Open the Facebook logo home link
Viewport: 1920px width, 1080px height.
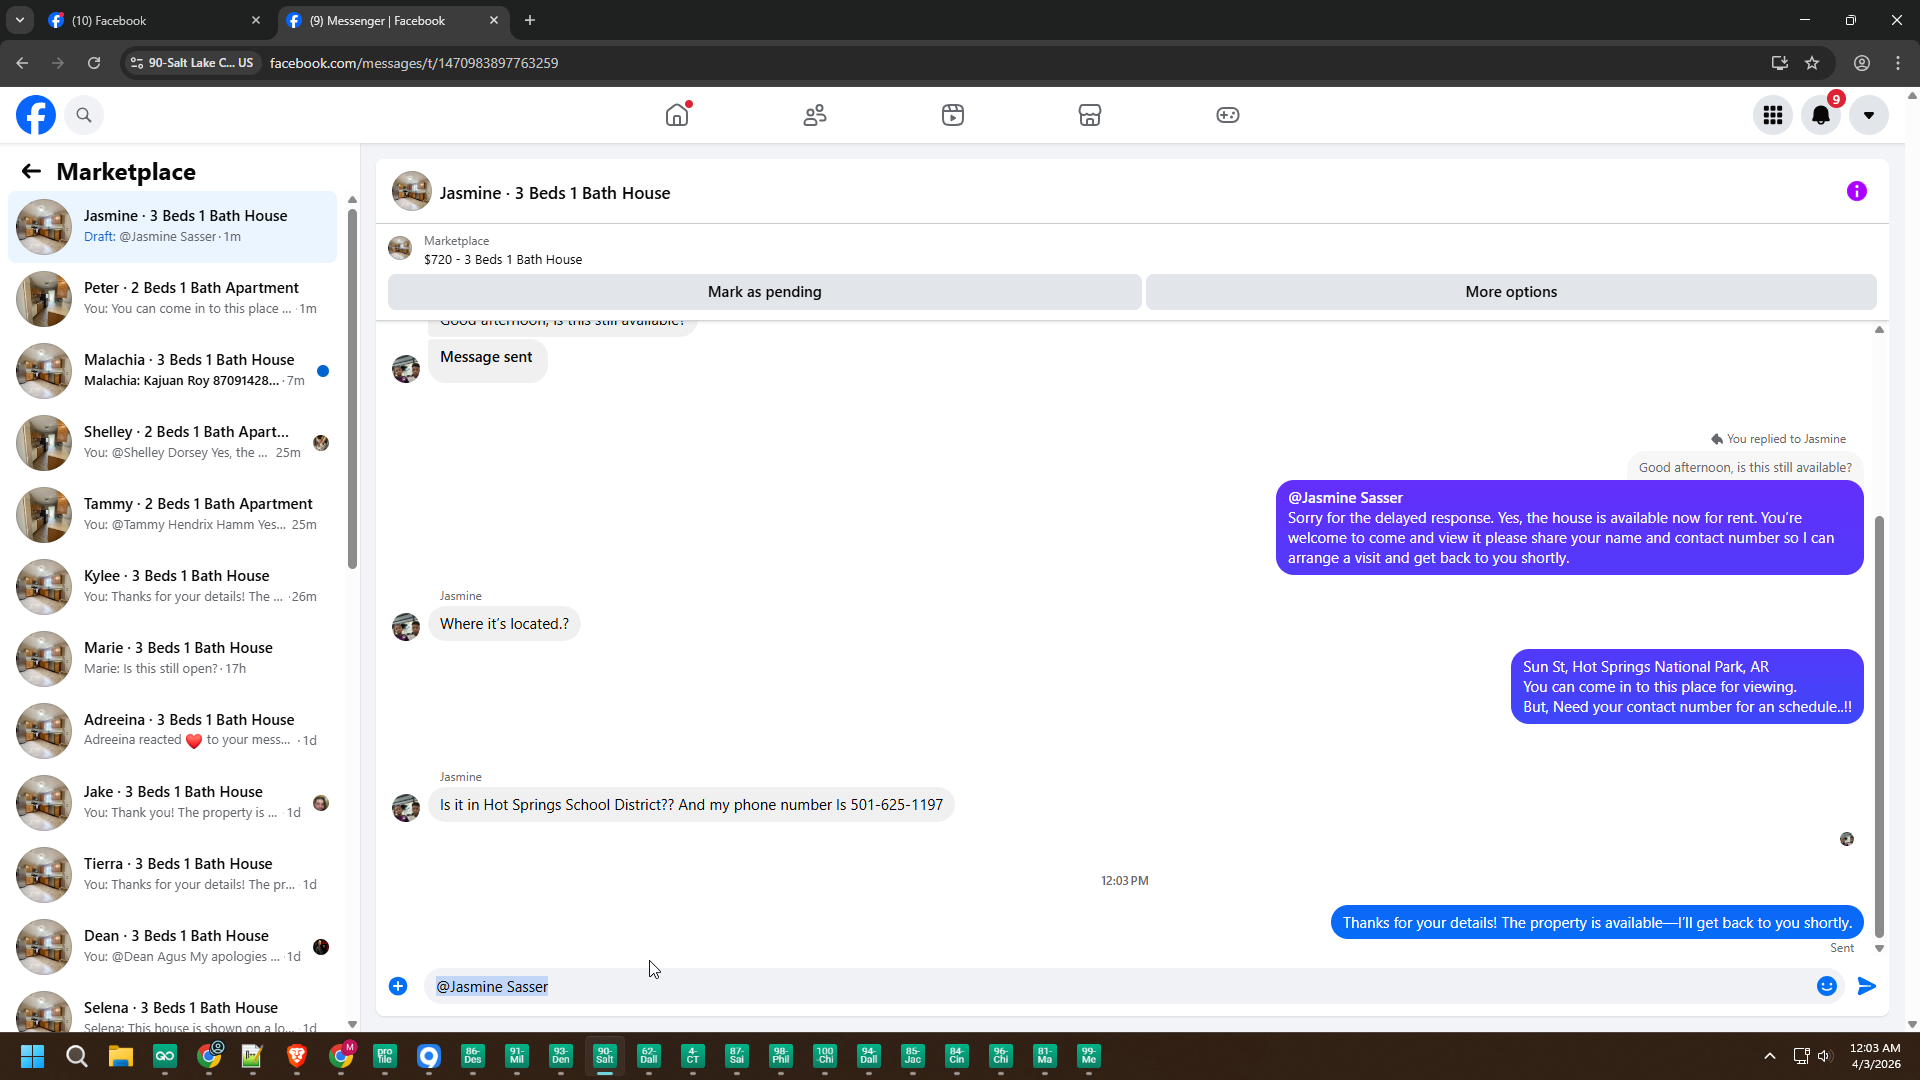point(36,115)
